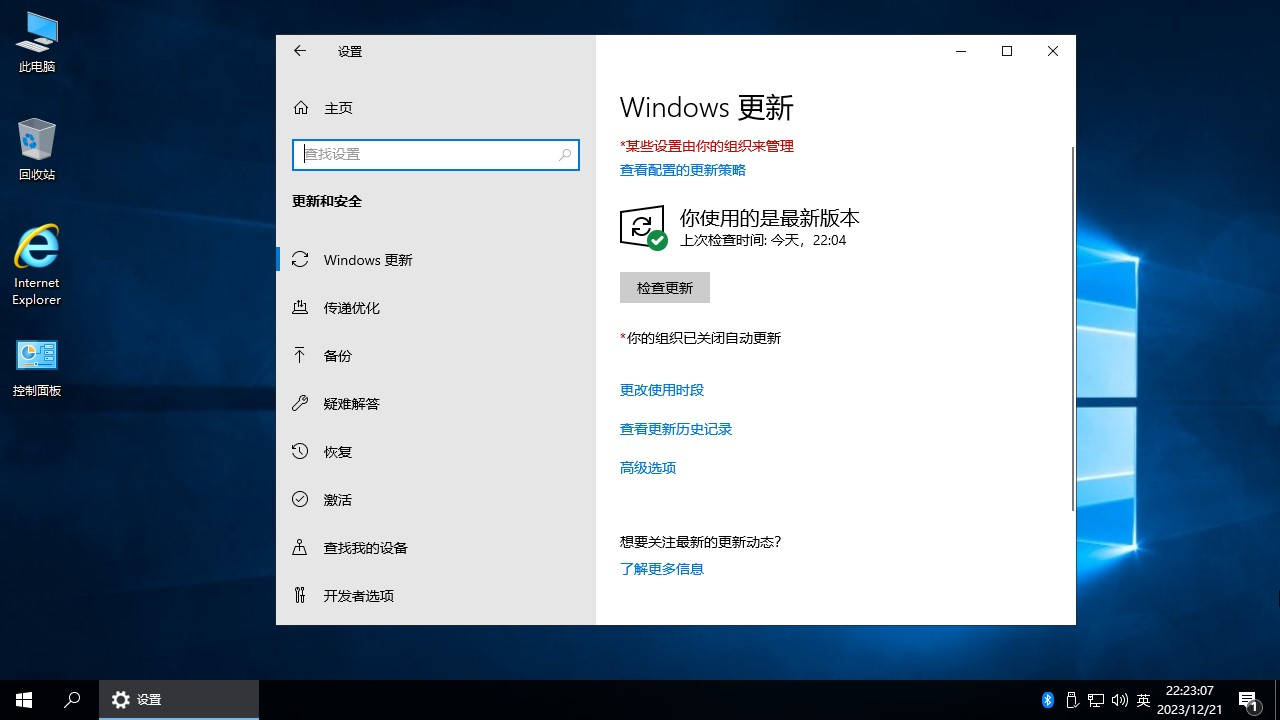
Task: Open 回收站 recycle bin icon
Action: pyautogui.click(x=37, y=149)
